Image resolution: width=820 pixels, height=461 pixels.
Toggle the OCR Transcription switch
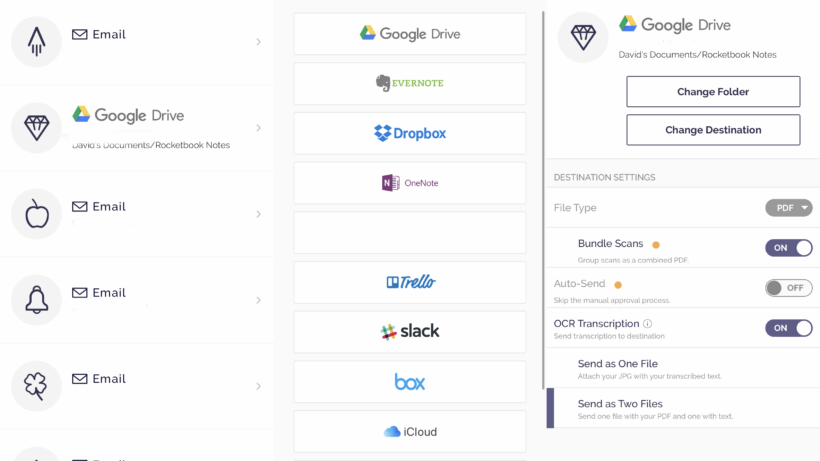pyautogui.click(x=788, y=328)
